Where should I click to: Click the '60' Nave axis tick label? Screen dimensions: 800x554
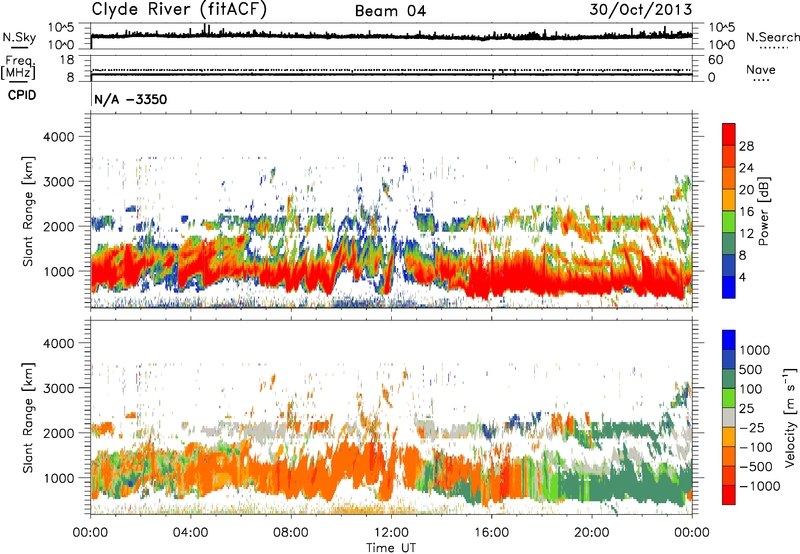[x=715, y=60]
